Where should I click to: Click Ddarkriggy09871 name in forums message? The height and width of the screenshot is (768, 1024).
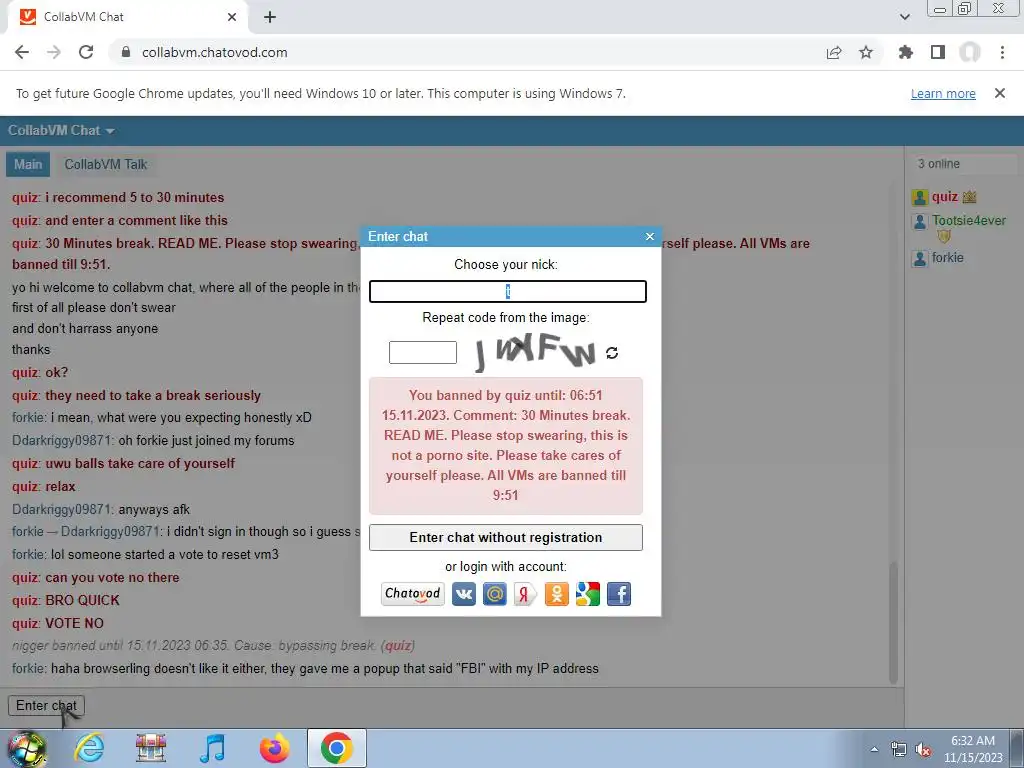pos(62,441)
